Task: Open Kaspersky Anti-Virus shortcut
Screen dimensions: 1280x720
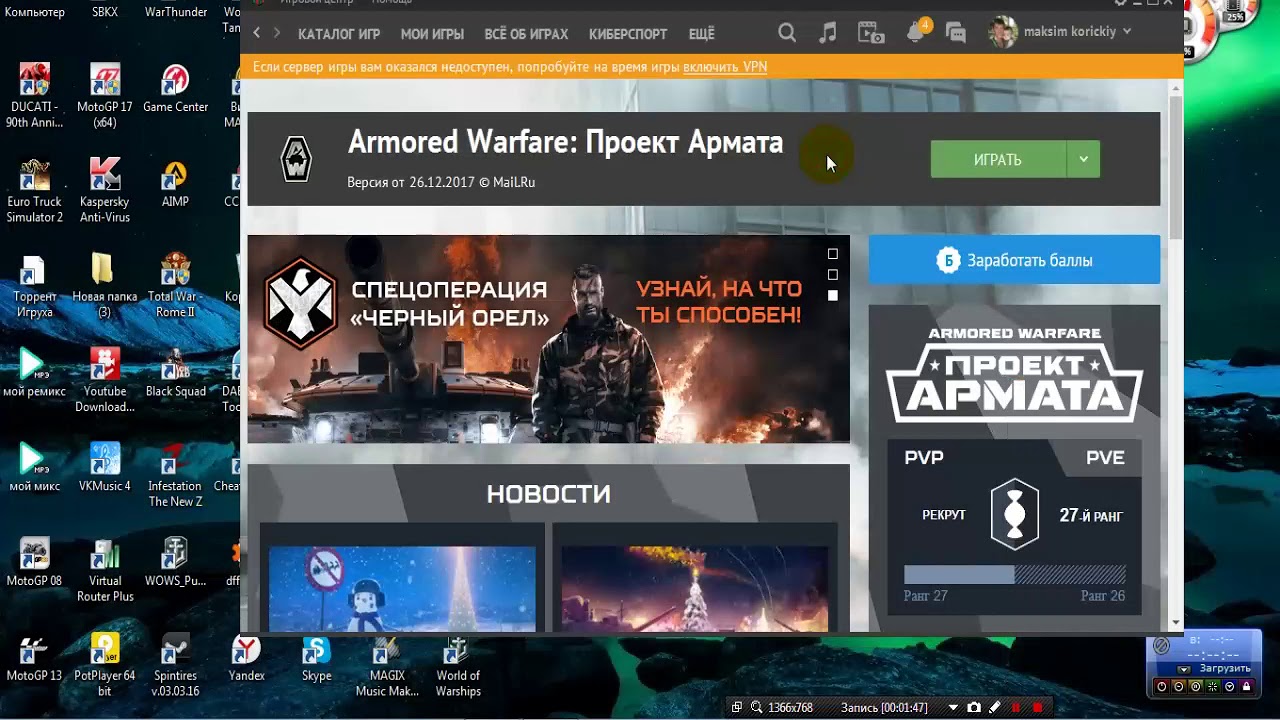Action: 104,192
